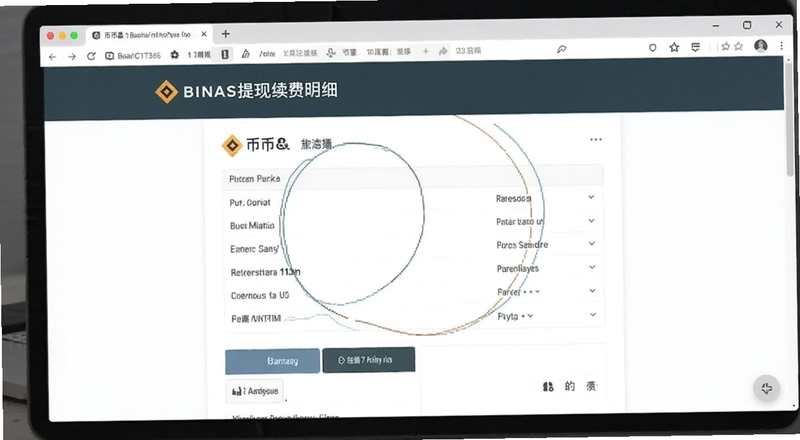Expand the Raresdon row chevron
This screenshot has height=440, width=800.
pos(591,197)
